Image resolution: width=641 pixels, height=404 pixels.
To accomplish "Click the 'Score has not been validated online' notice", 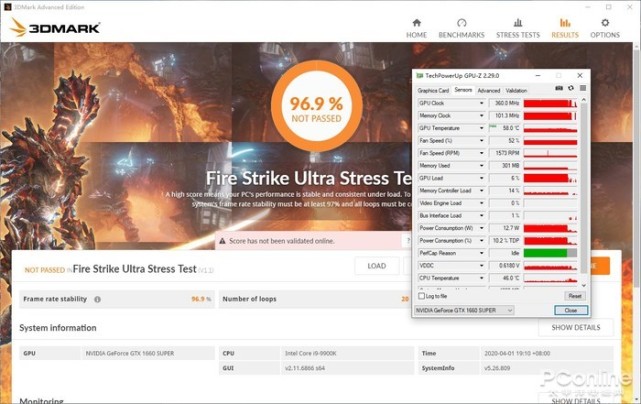I will click(282, 241).
